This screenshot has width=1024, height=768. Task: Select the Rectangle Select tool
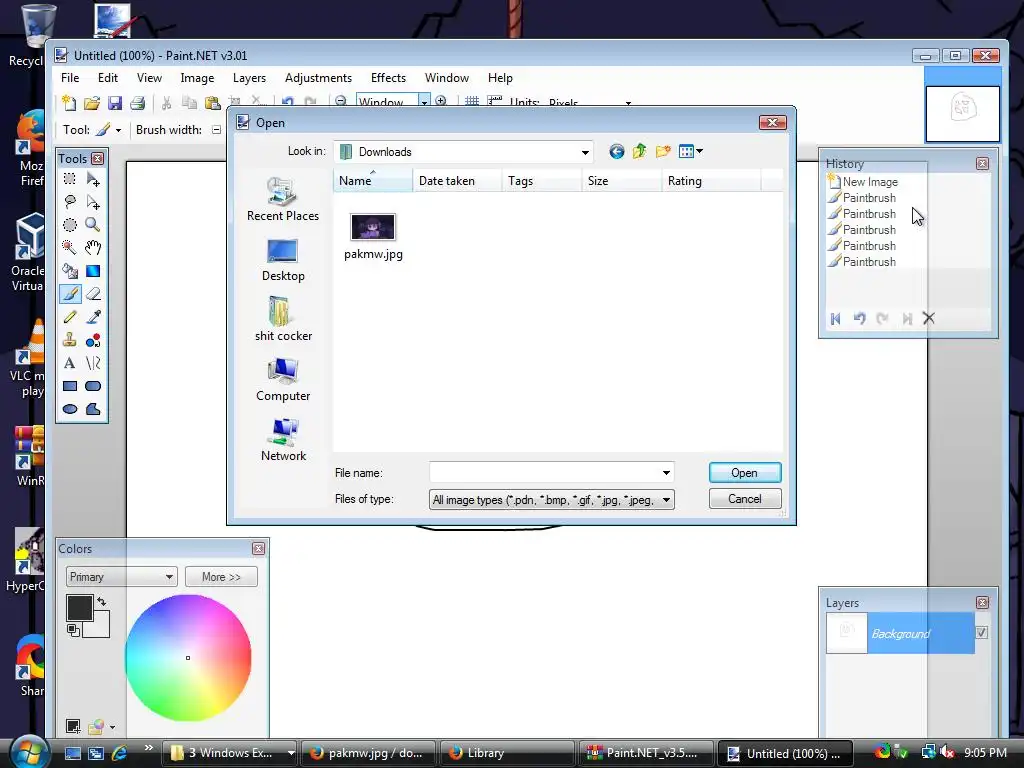click(70, 179)
